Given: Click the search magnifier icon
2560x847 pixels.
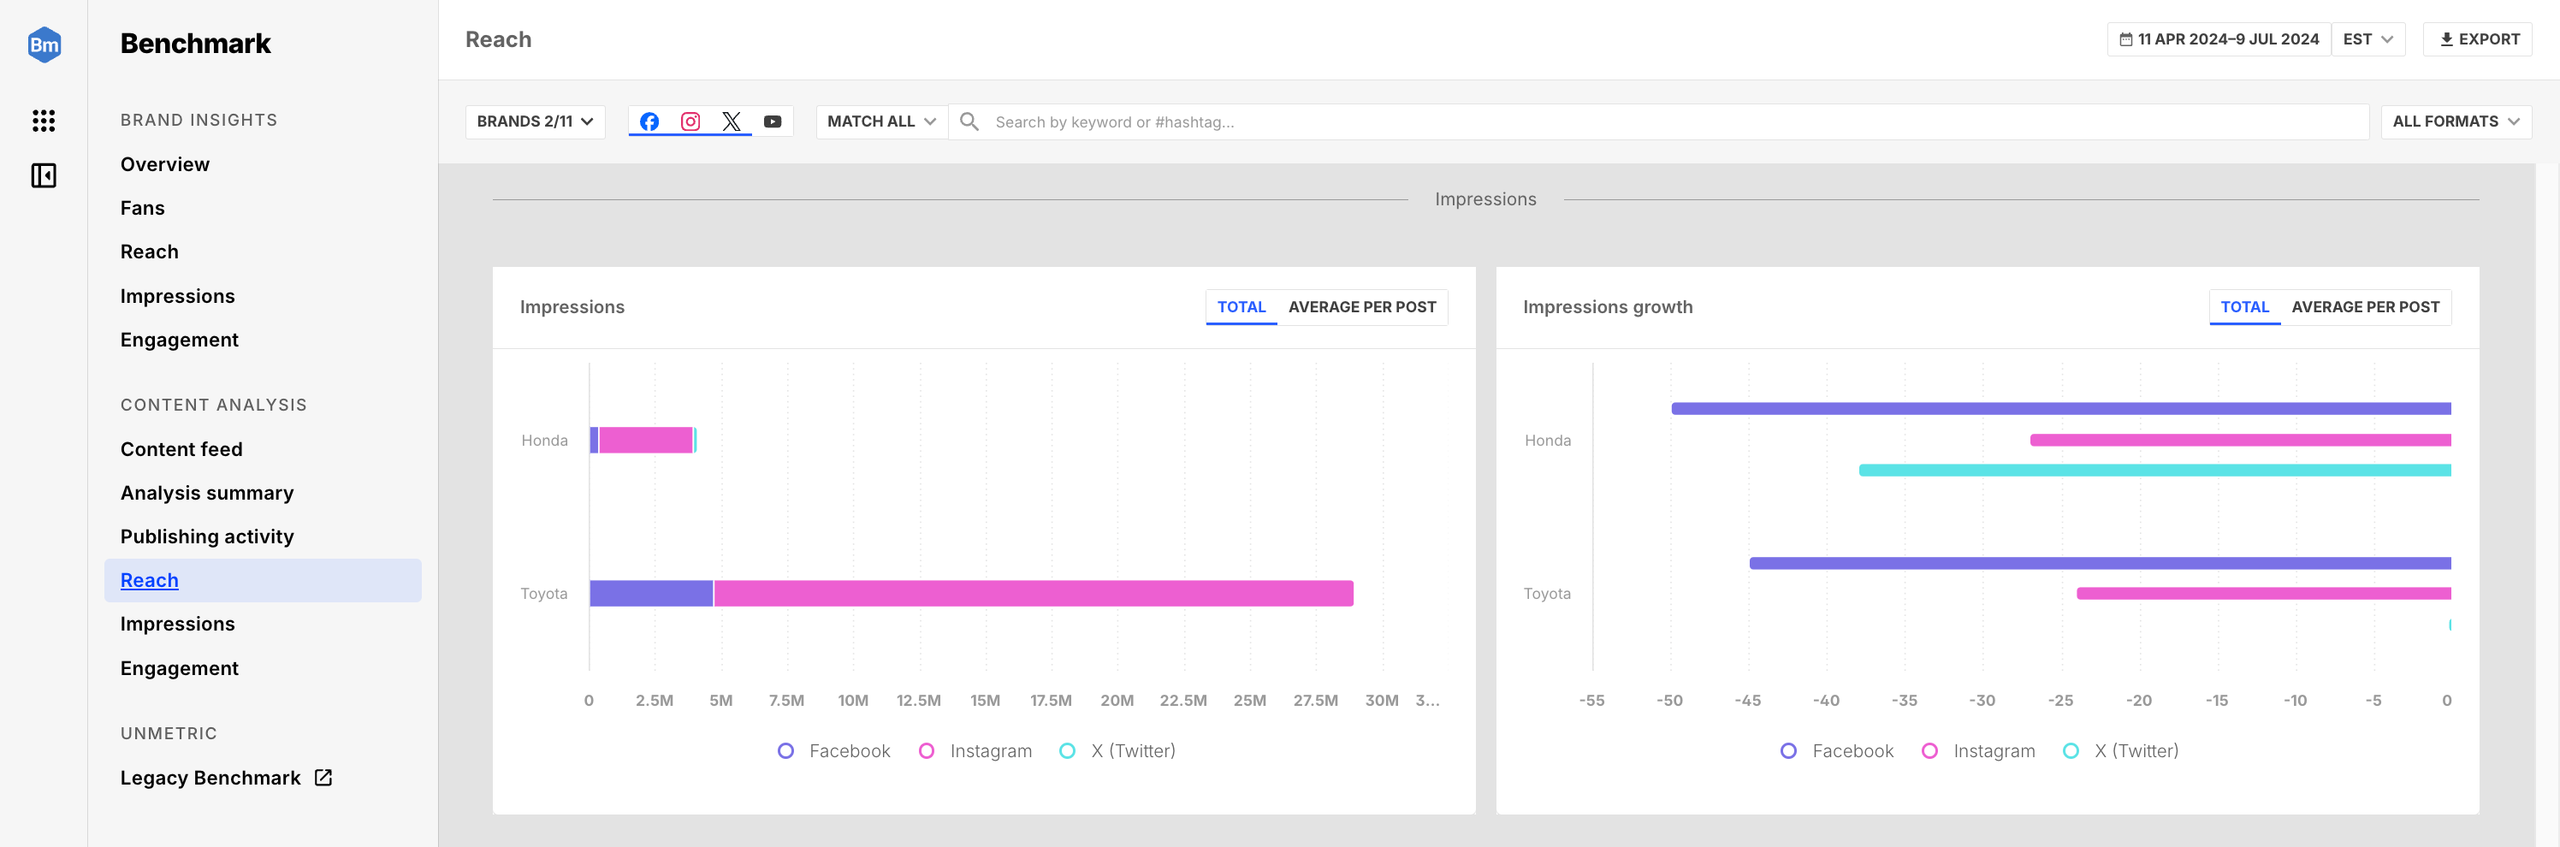Looking at the screenshot, I should (x=969, y=122).
